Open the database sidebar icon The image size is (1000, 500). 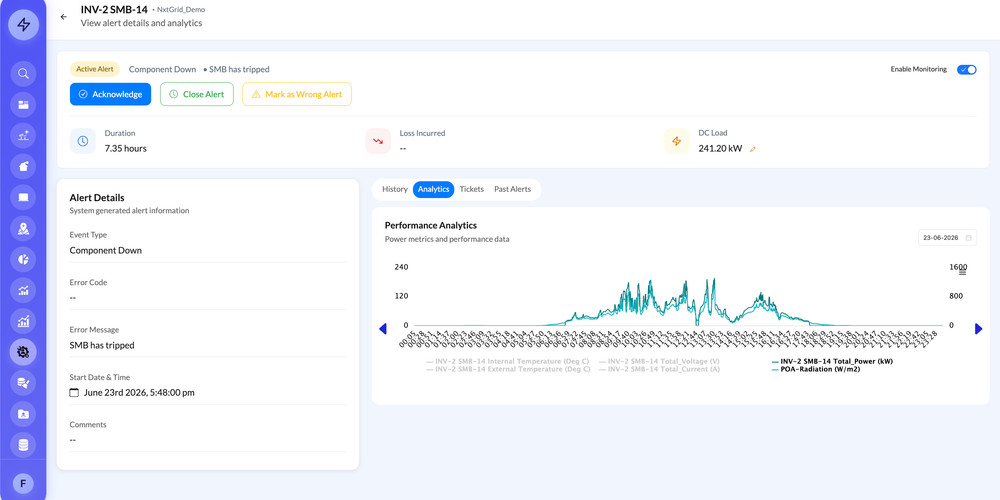[x=23, y=445]
